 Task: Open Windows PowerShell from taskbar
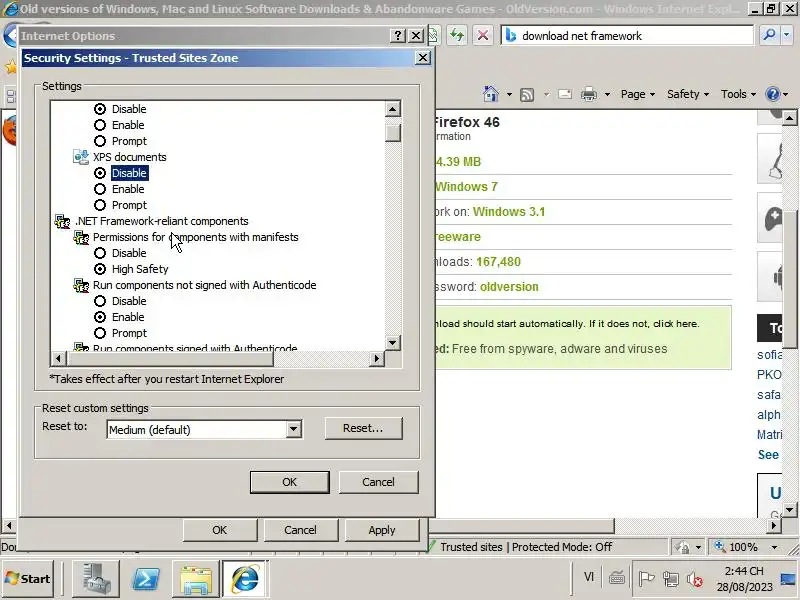[146, 579]
